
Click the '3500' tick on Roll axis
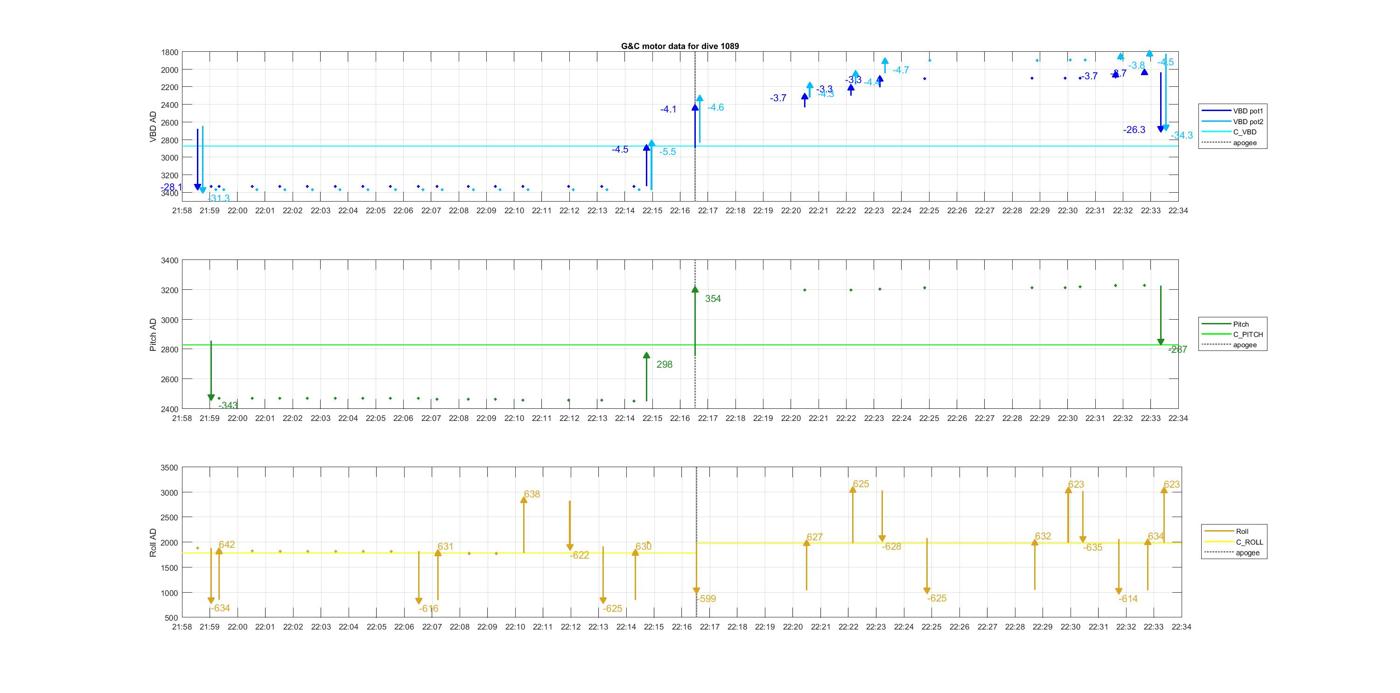170,468
